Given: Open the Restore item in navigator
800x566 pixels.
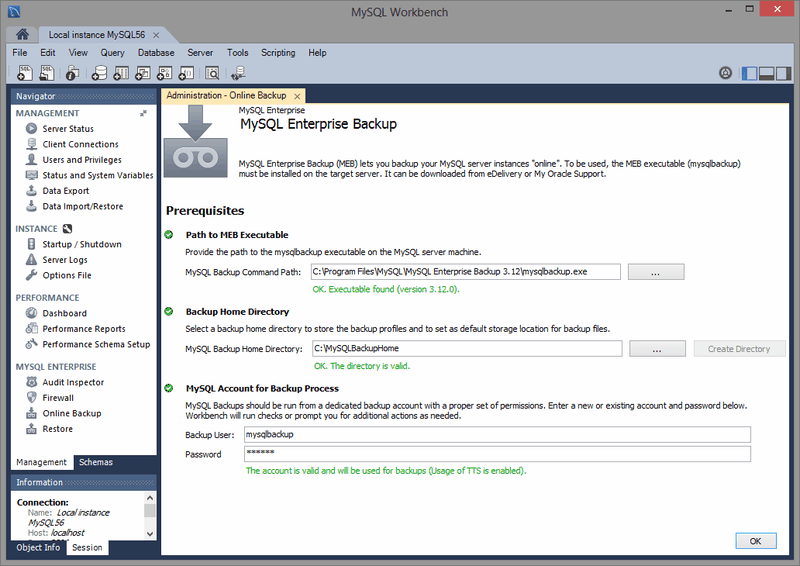Looking at the screenshot, I should coord(57,429).
